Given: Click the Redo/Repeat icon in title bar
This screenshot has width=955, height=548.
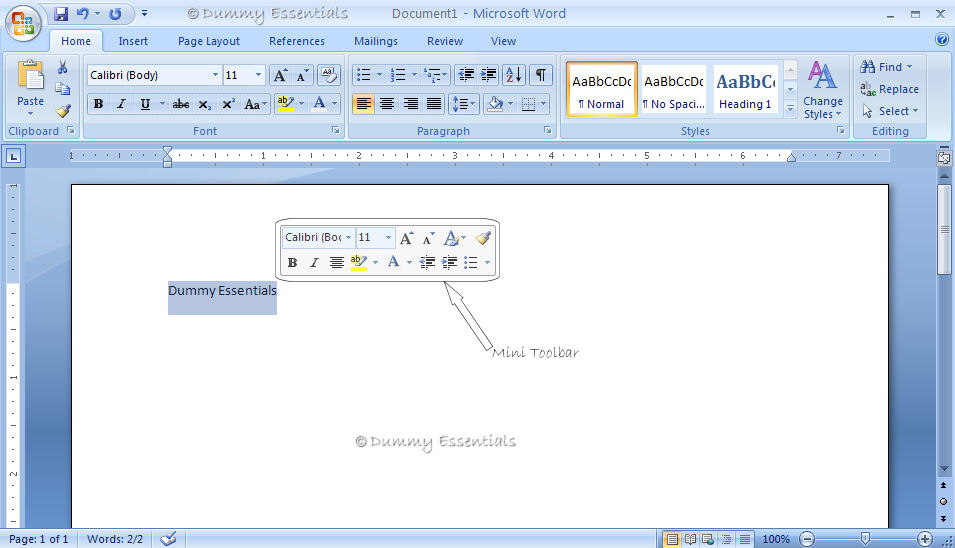Looking at the screenshot, I should 115,13.
